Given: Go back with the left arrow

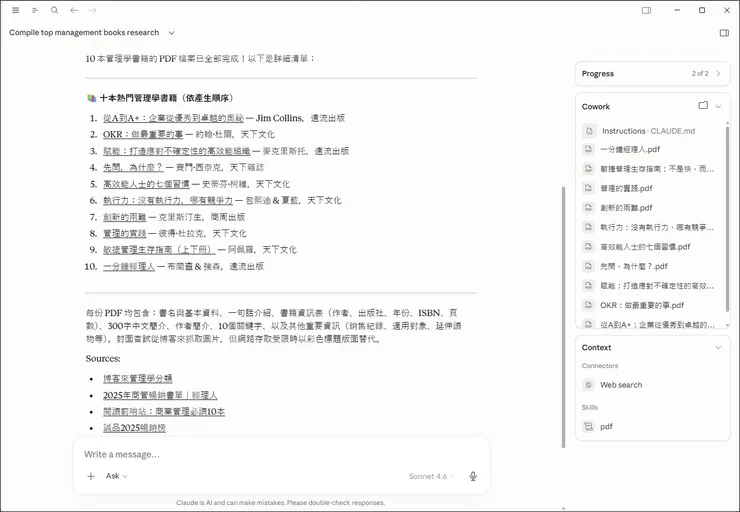Looking at the screenshot, I should (x=74, y=10).
